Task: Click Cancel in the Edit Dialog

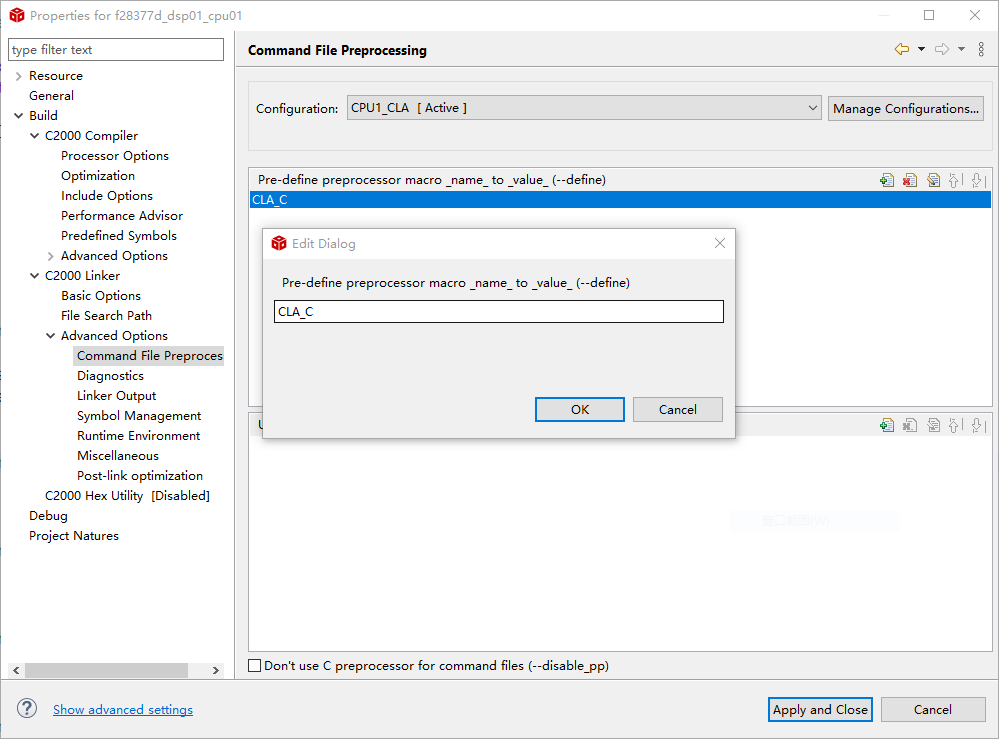Action: [x=678, y=410]
